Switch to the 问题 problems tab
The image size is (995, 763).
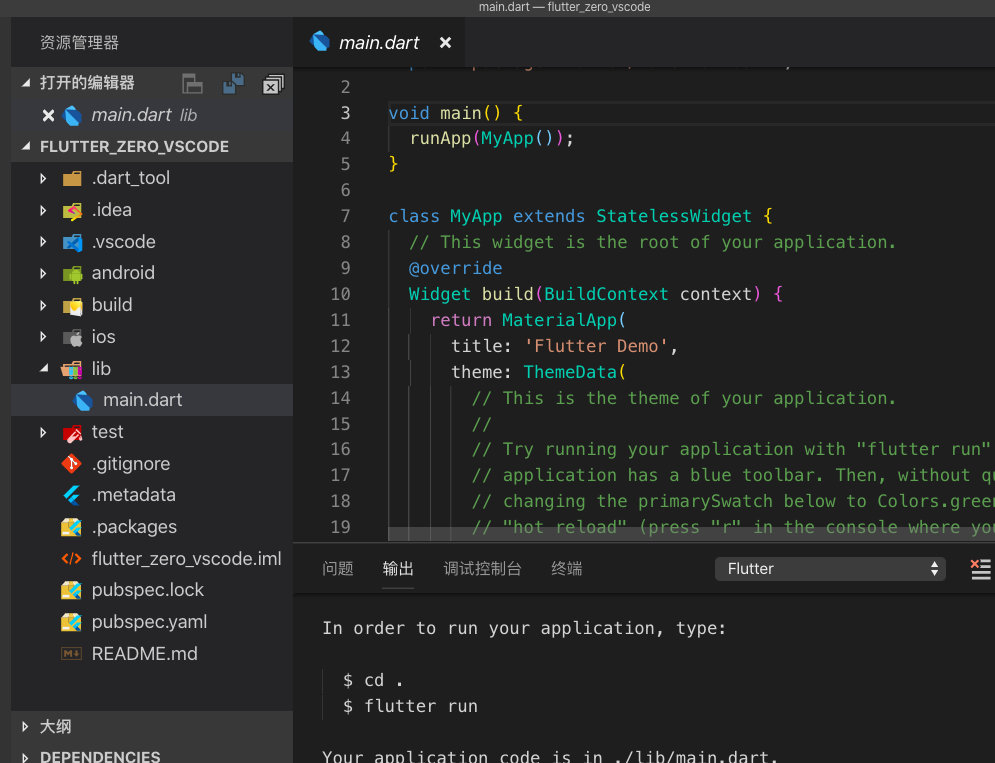click(x=338, y=569)
